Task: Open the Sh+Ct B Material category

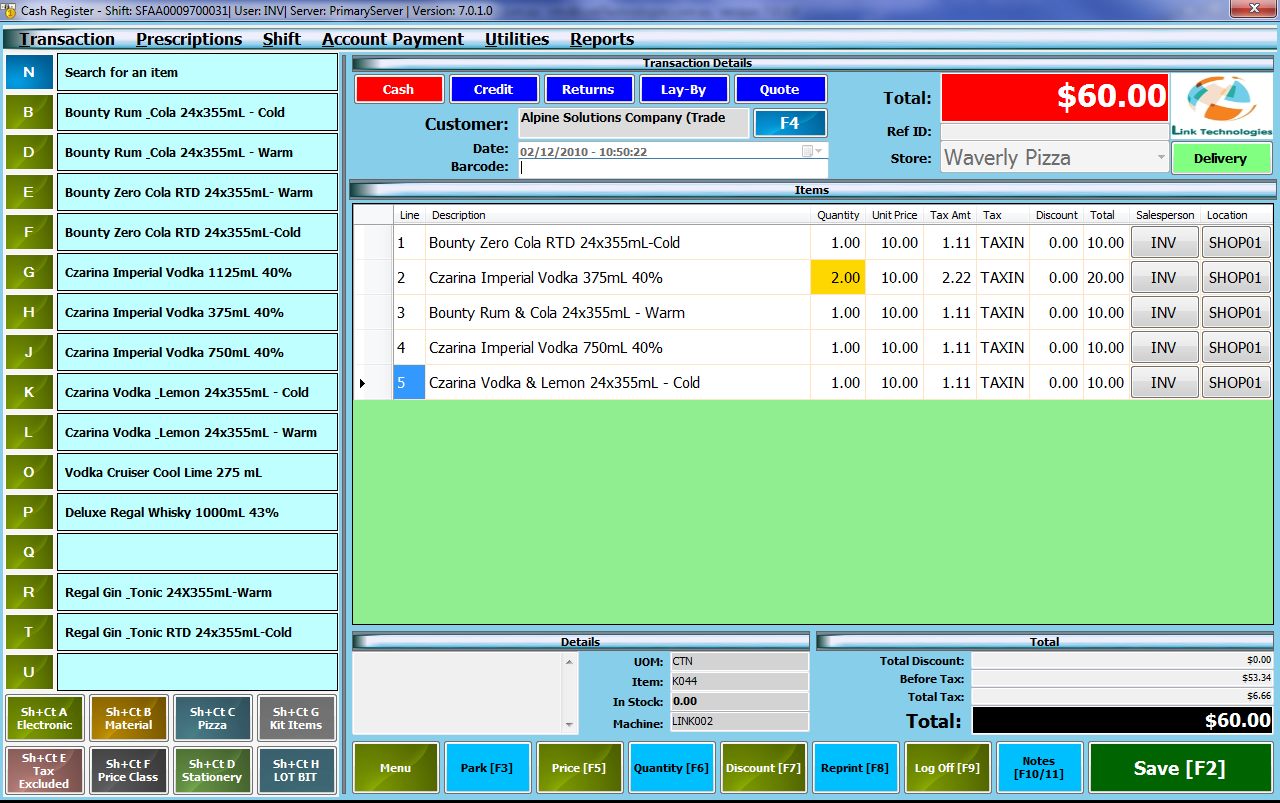Action: pyautogui.click(x=128, y=718)
